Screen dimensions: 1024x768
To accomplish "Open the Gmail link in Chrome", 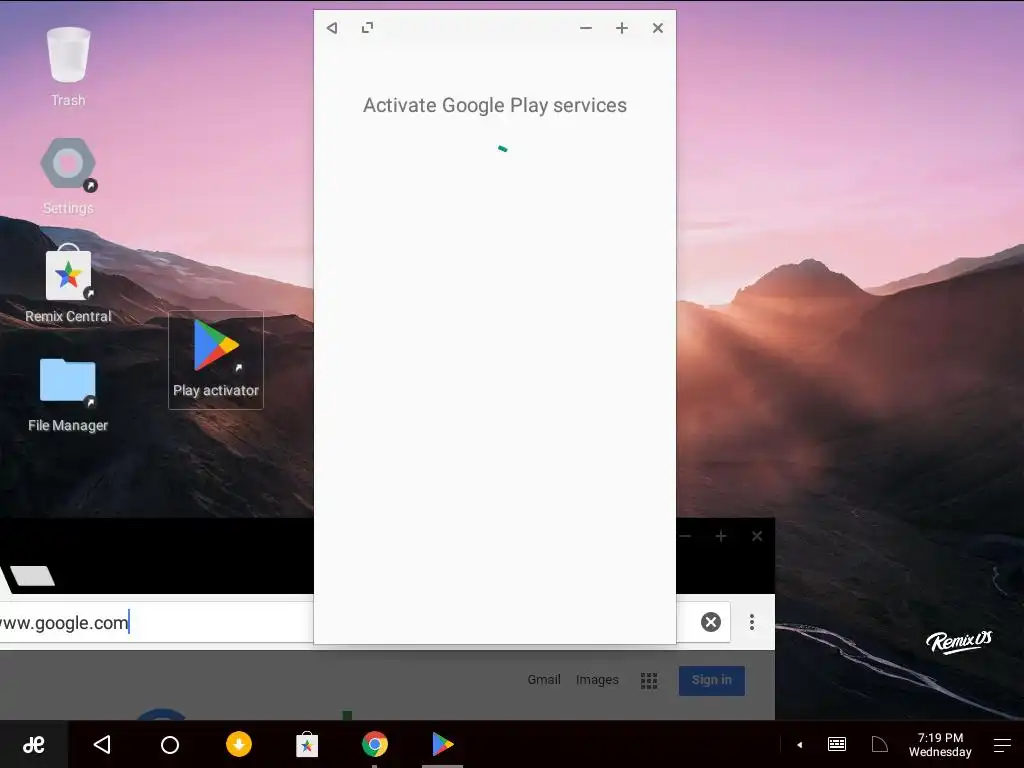I will 544,680.
